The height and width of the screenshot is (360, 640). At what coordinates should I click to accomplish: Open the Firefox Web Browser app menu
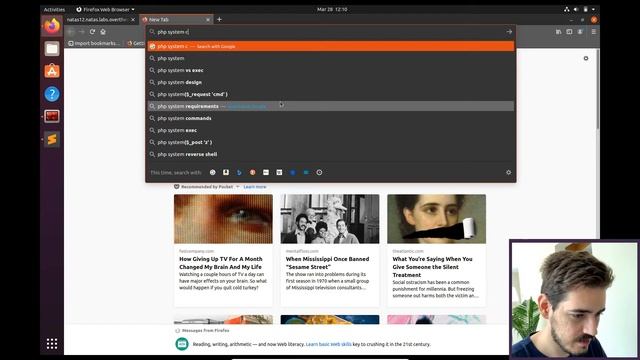[x=105, y=9]
